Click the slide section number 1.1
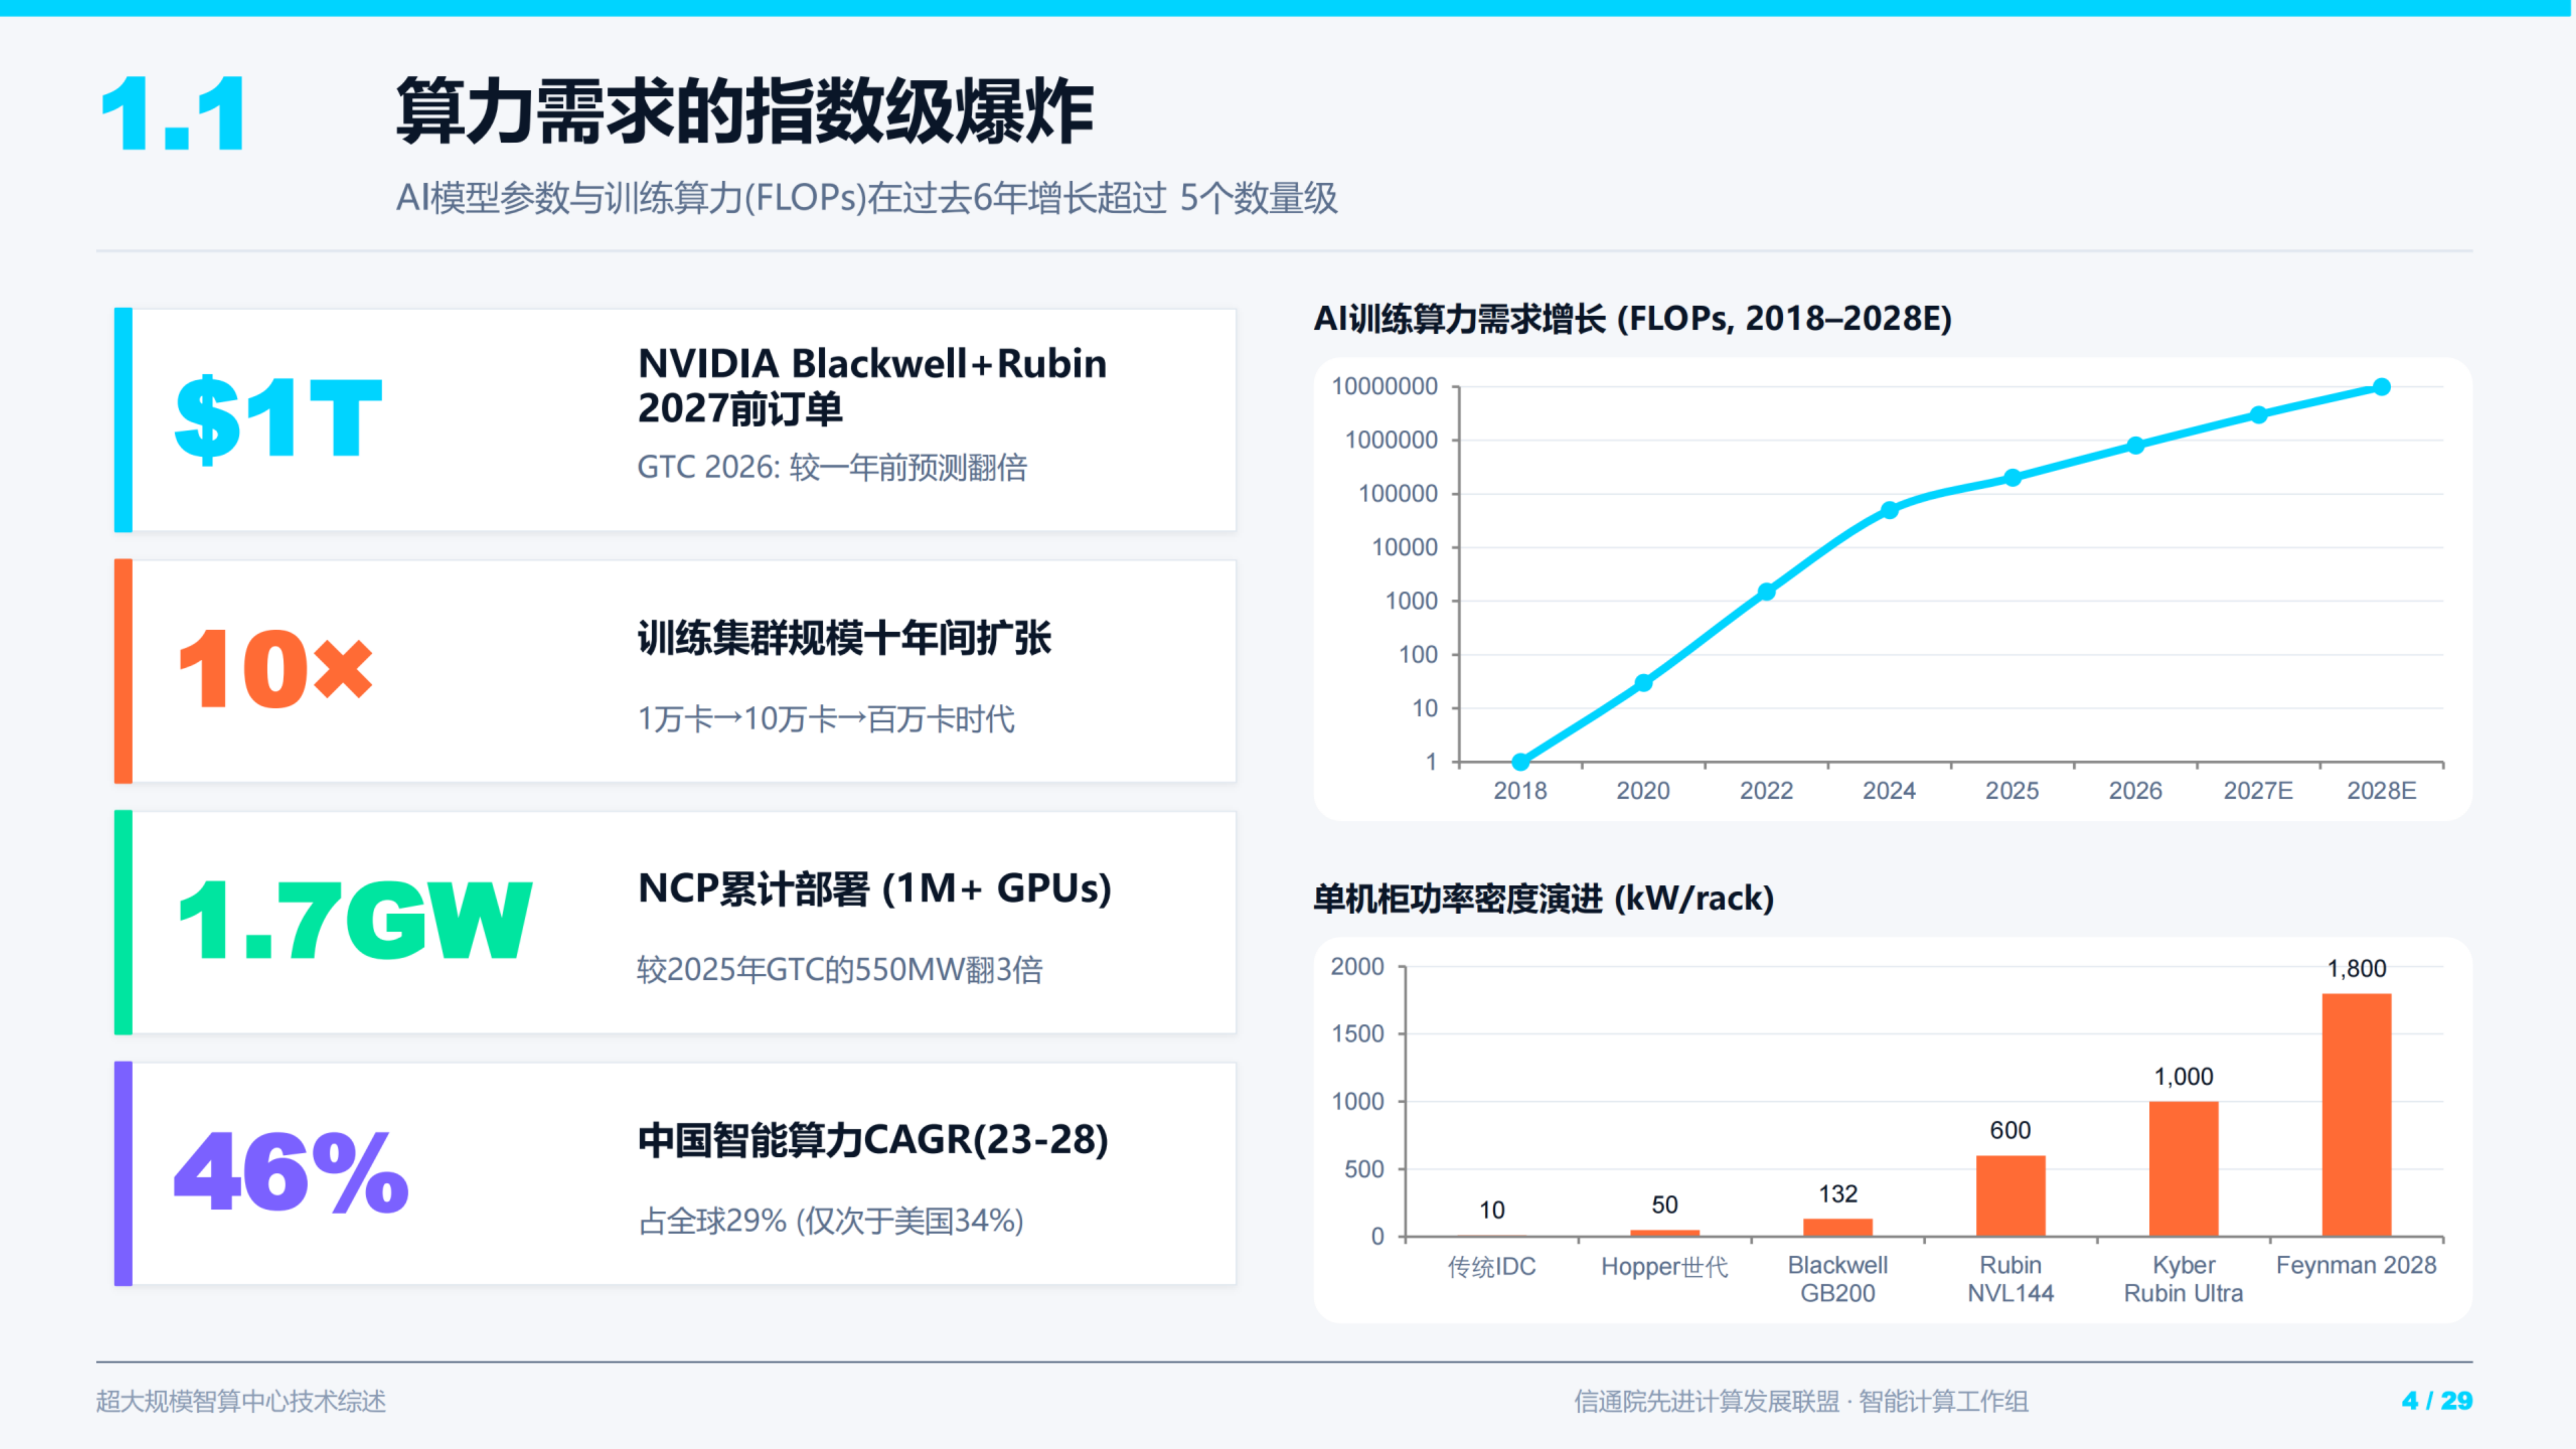 pyautogui.click(x=173, y=114)
